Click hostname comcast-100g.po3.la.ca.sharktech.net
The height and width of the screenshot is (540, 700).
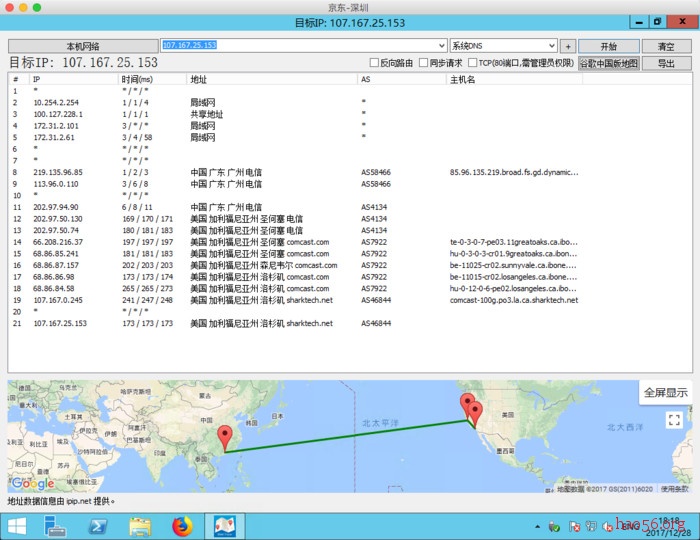(514, 300)
